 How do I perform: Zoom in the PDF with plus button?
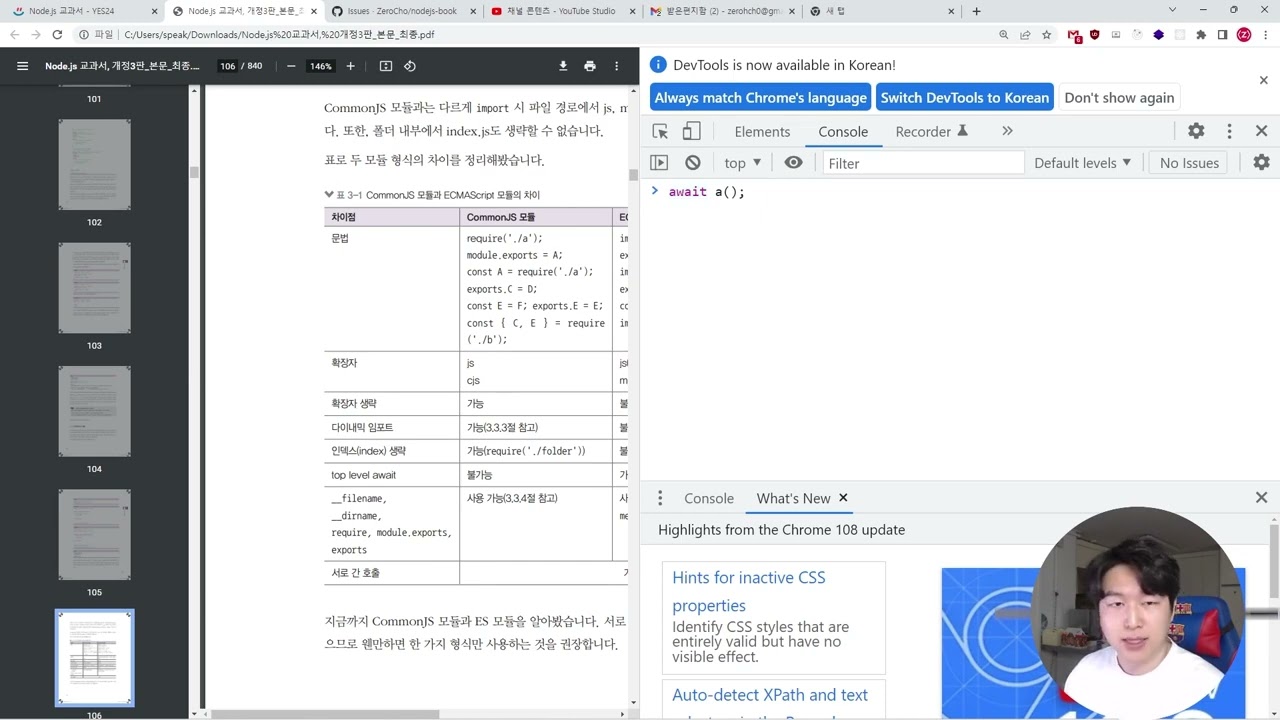tap(350, 66)
